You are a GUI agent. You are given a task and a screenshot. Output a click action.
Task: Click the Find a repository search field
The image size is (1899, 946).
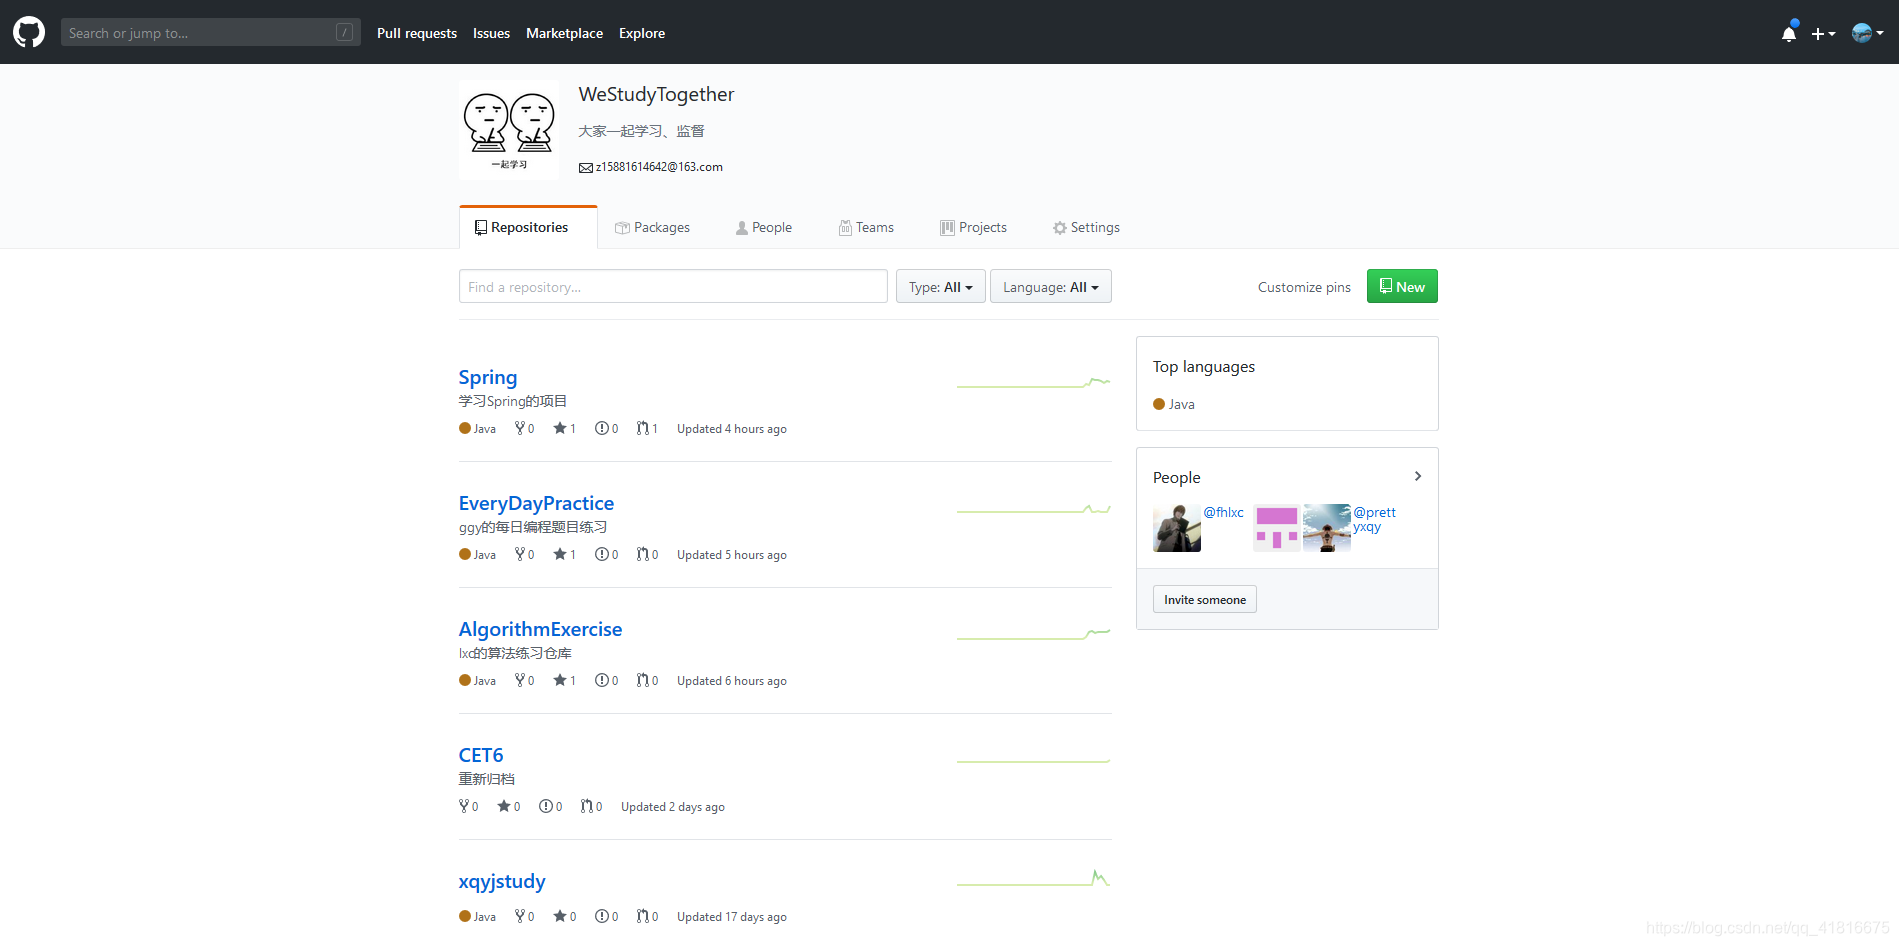673,286
